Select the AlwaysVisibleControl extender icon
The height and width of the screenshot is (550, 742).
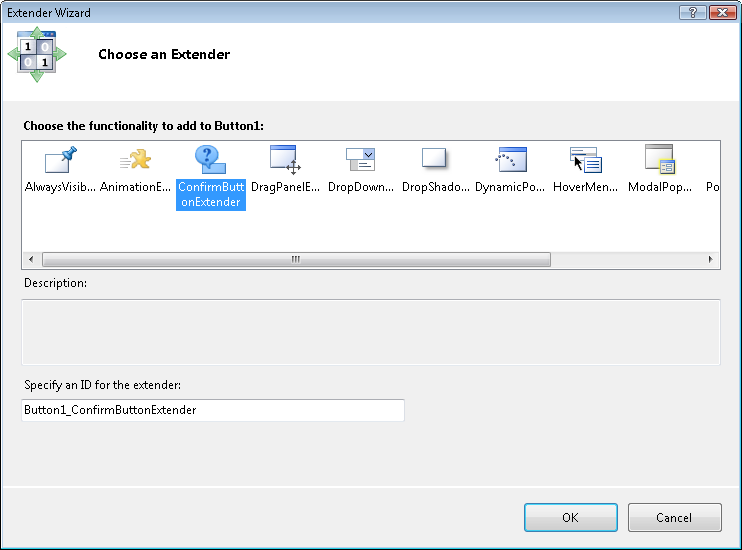pos(61,160)
